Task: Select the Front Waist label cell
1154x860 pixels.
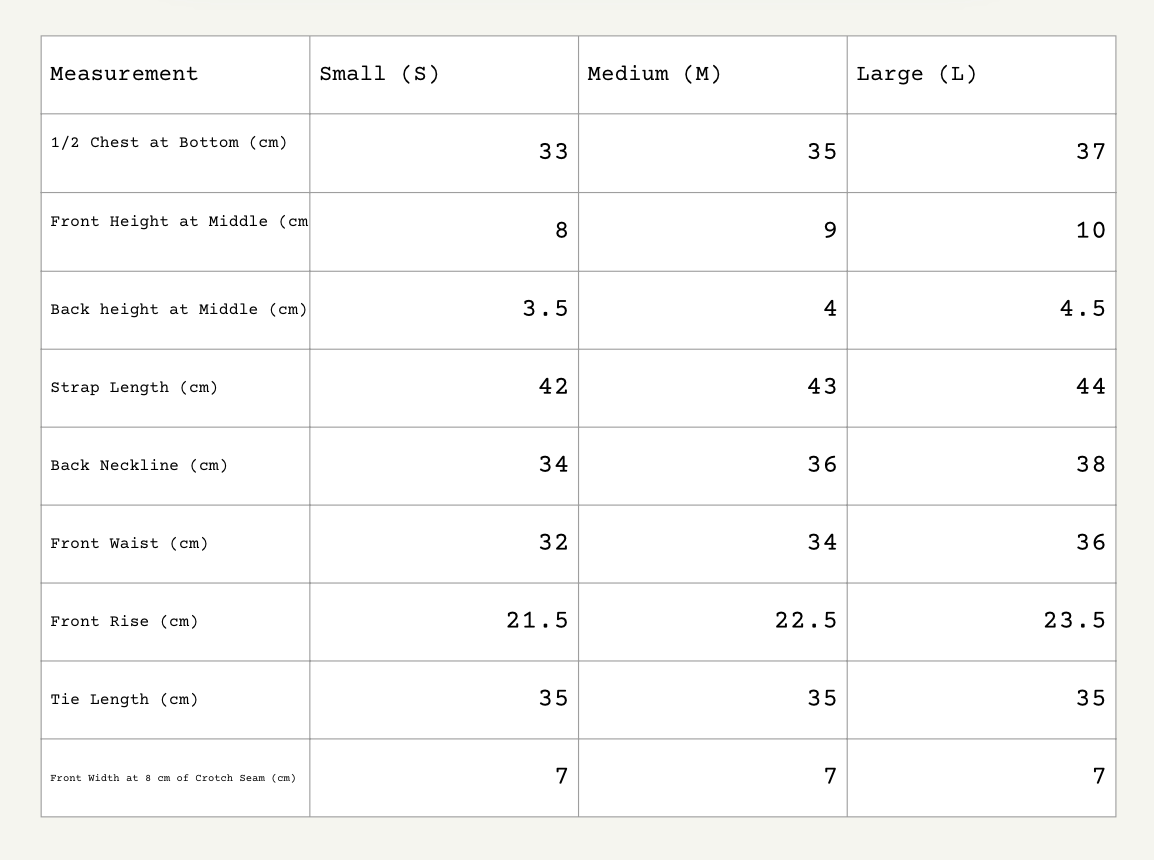Action: 129,543
